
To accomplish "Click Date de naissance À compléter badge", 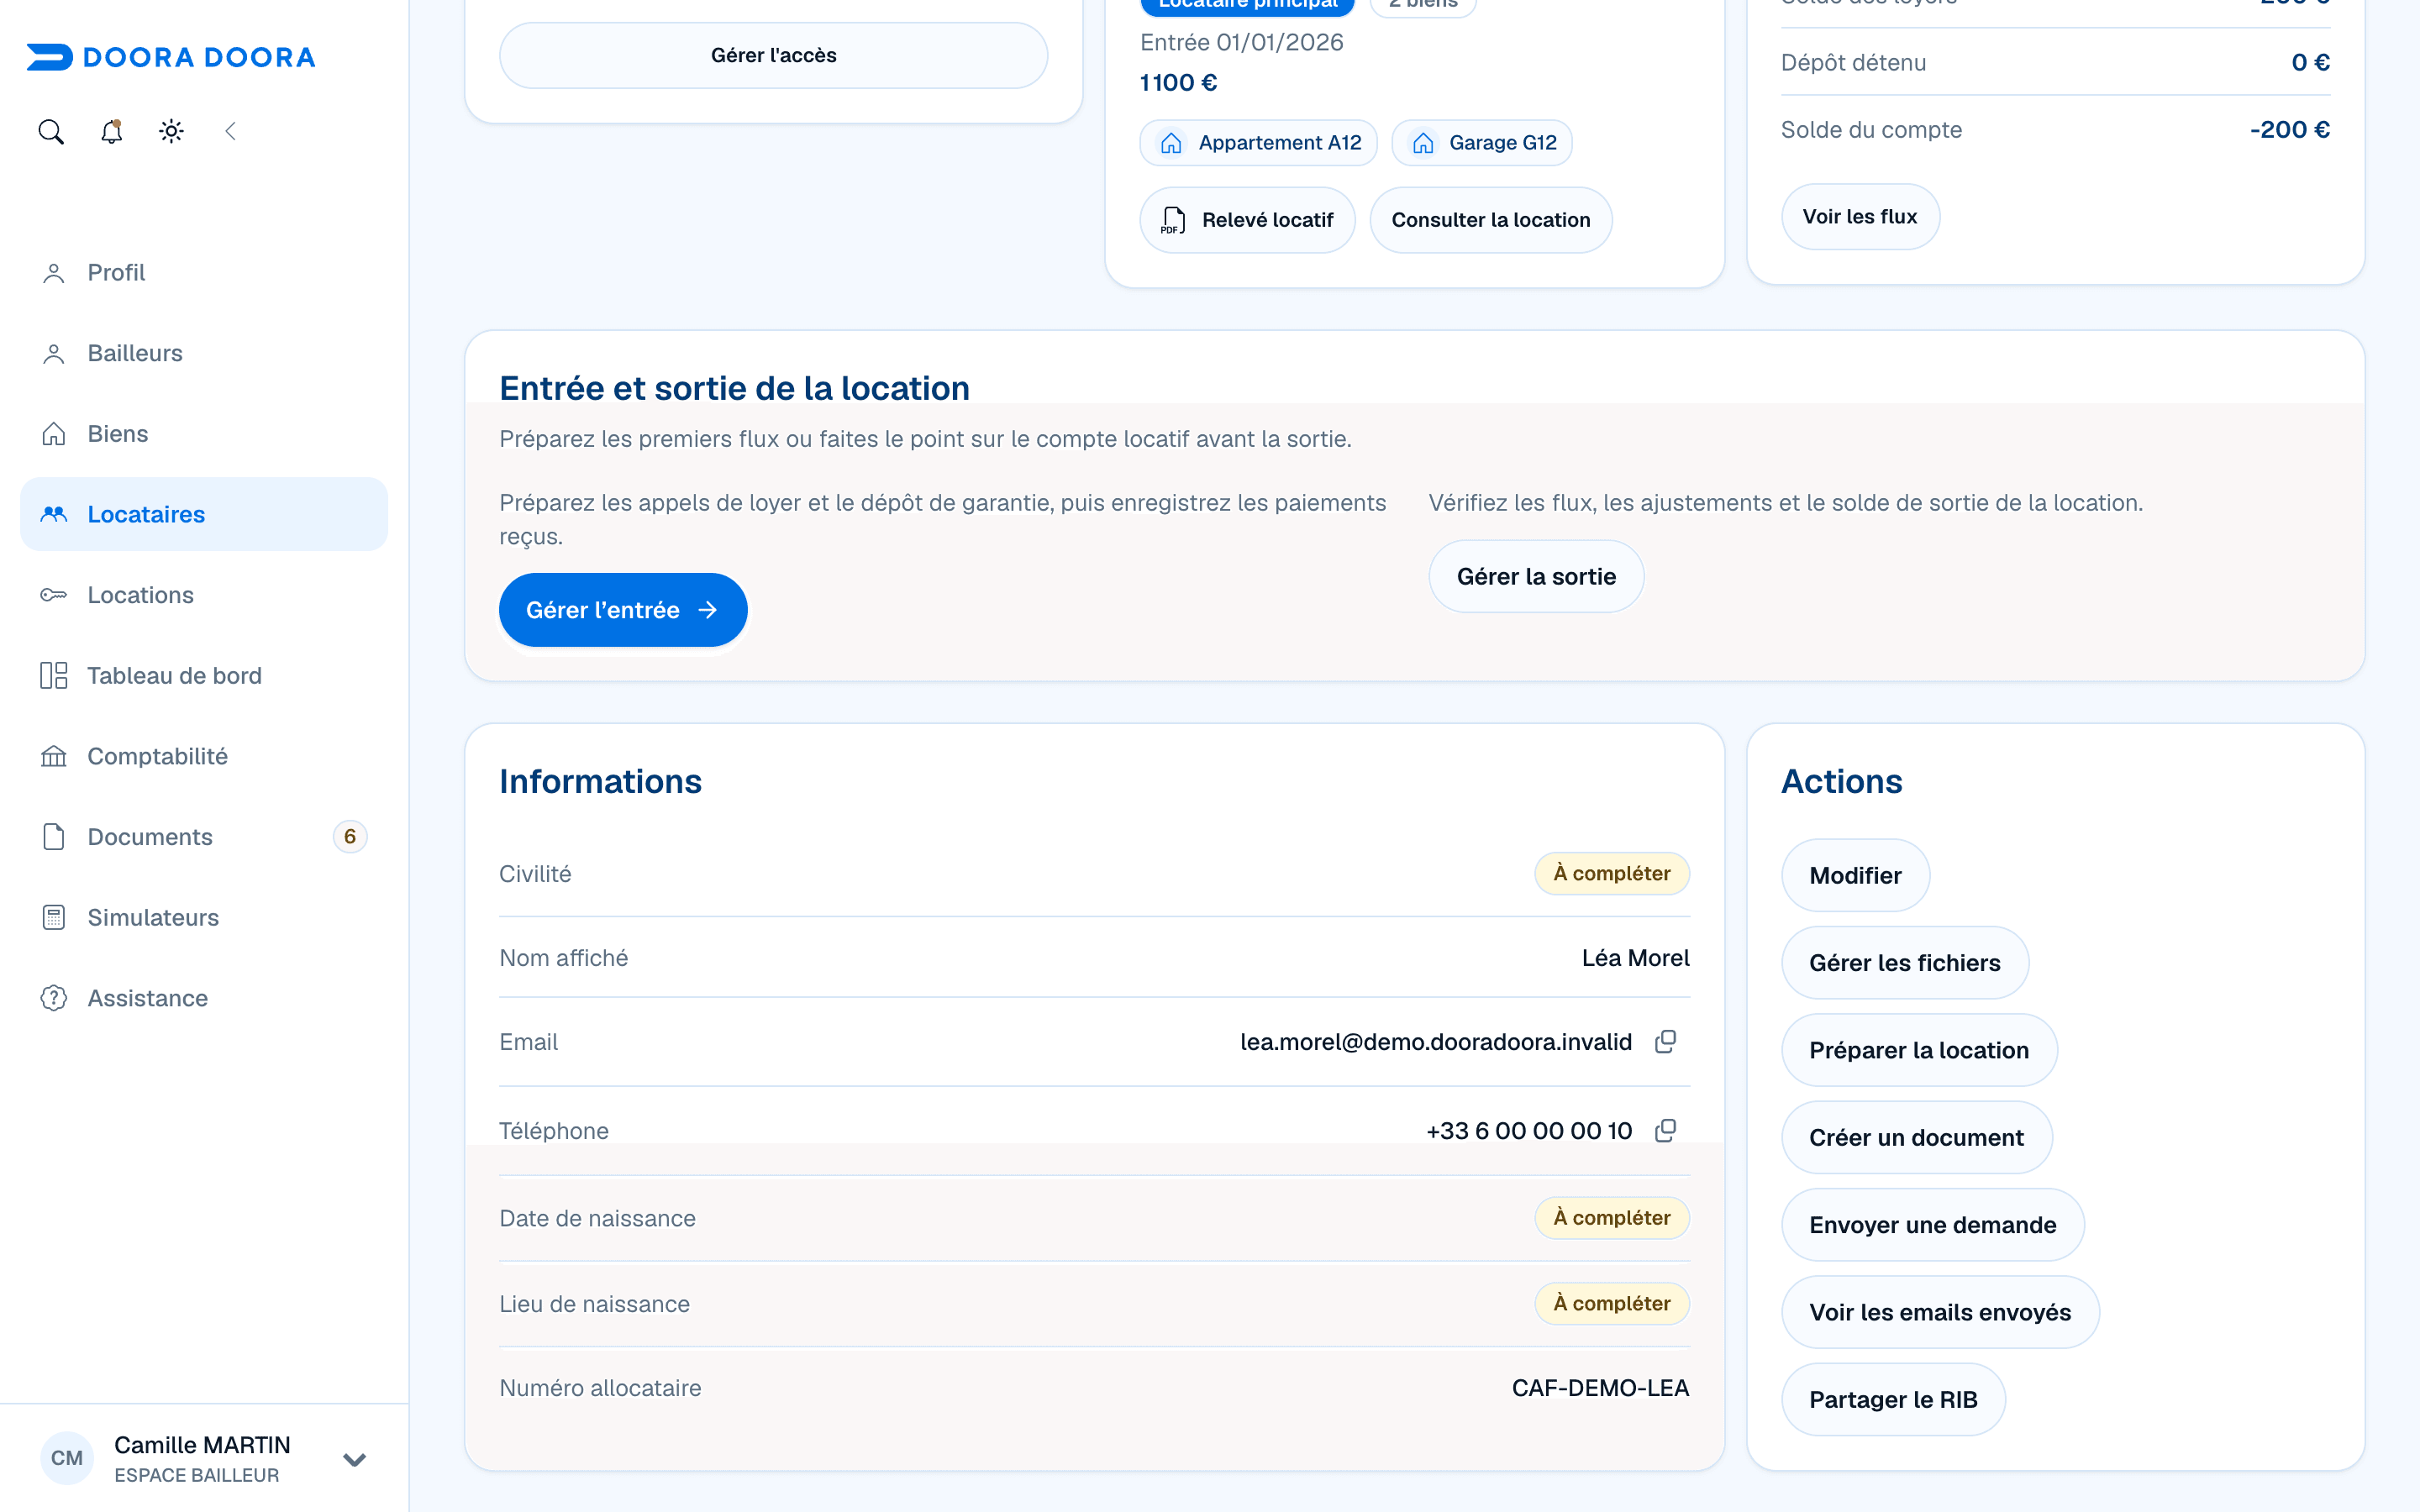I will pos(1612,1218).
